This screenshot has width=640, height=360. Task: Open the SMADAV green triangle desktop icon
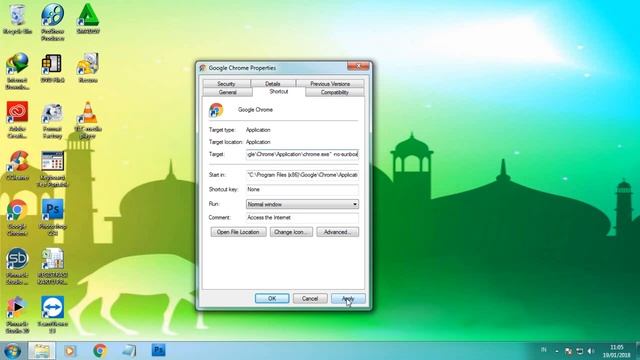pos(88,19)
